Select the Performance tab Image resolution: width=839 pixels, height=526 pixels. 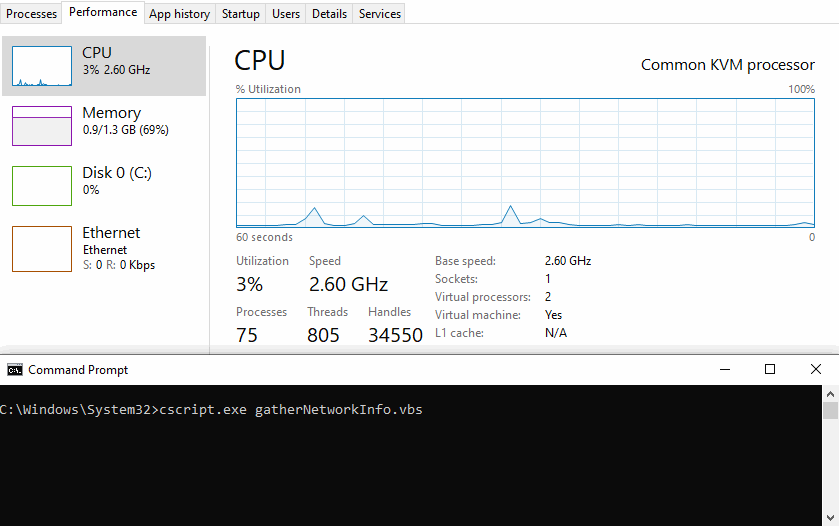click(103, 13)
